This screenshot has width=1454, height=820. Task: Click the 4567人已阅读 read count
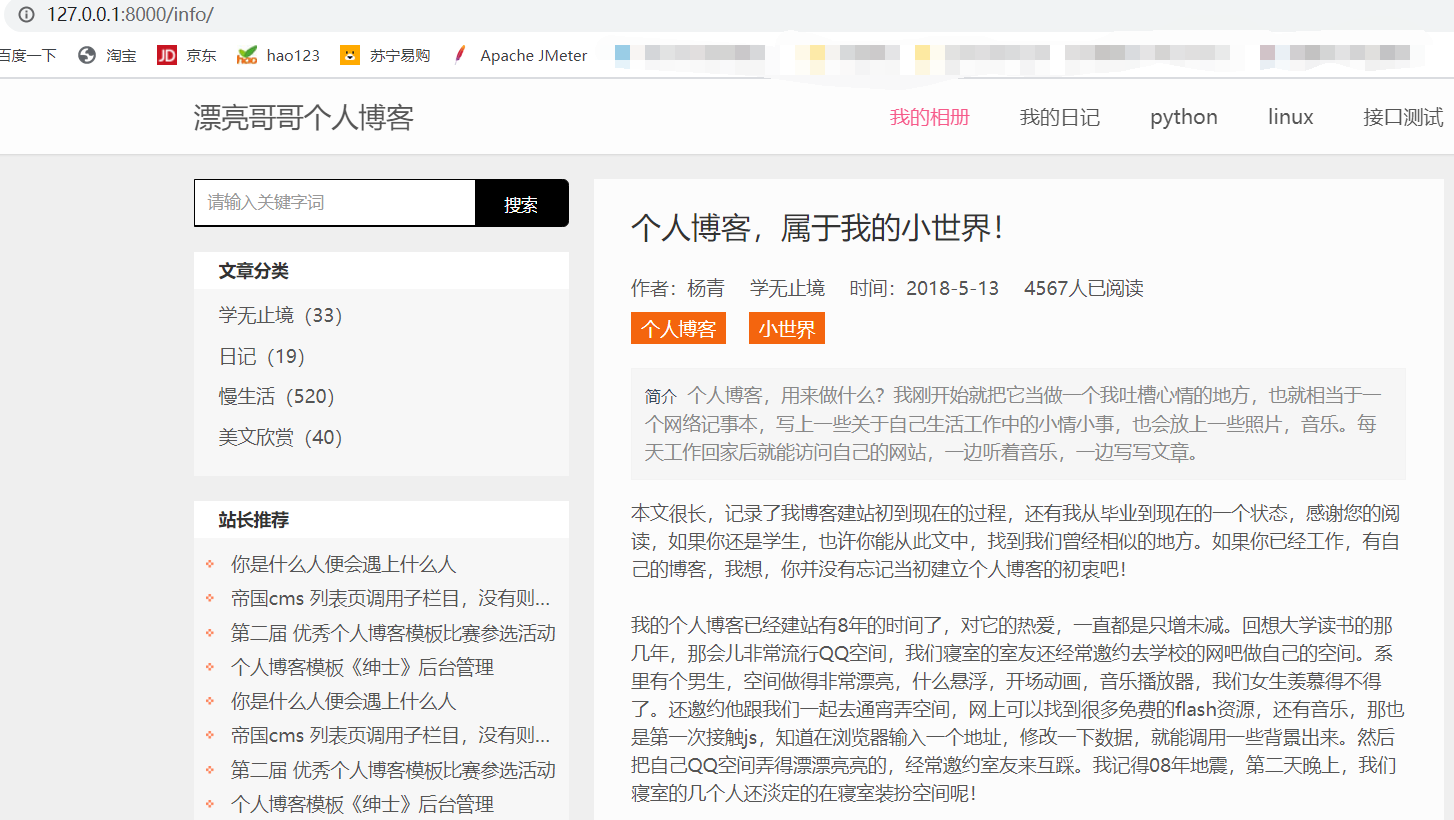click(x=1084, y=289)
